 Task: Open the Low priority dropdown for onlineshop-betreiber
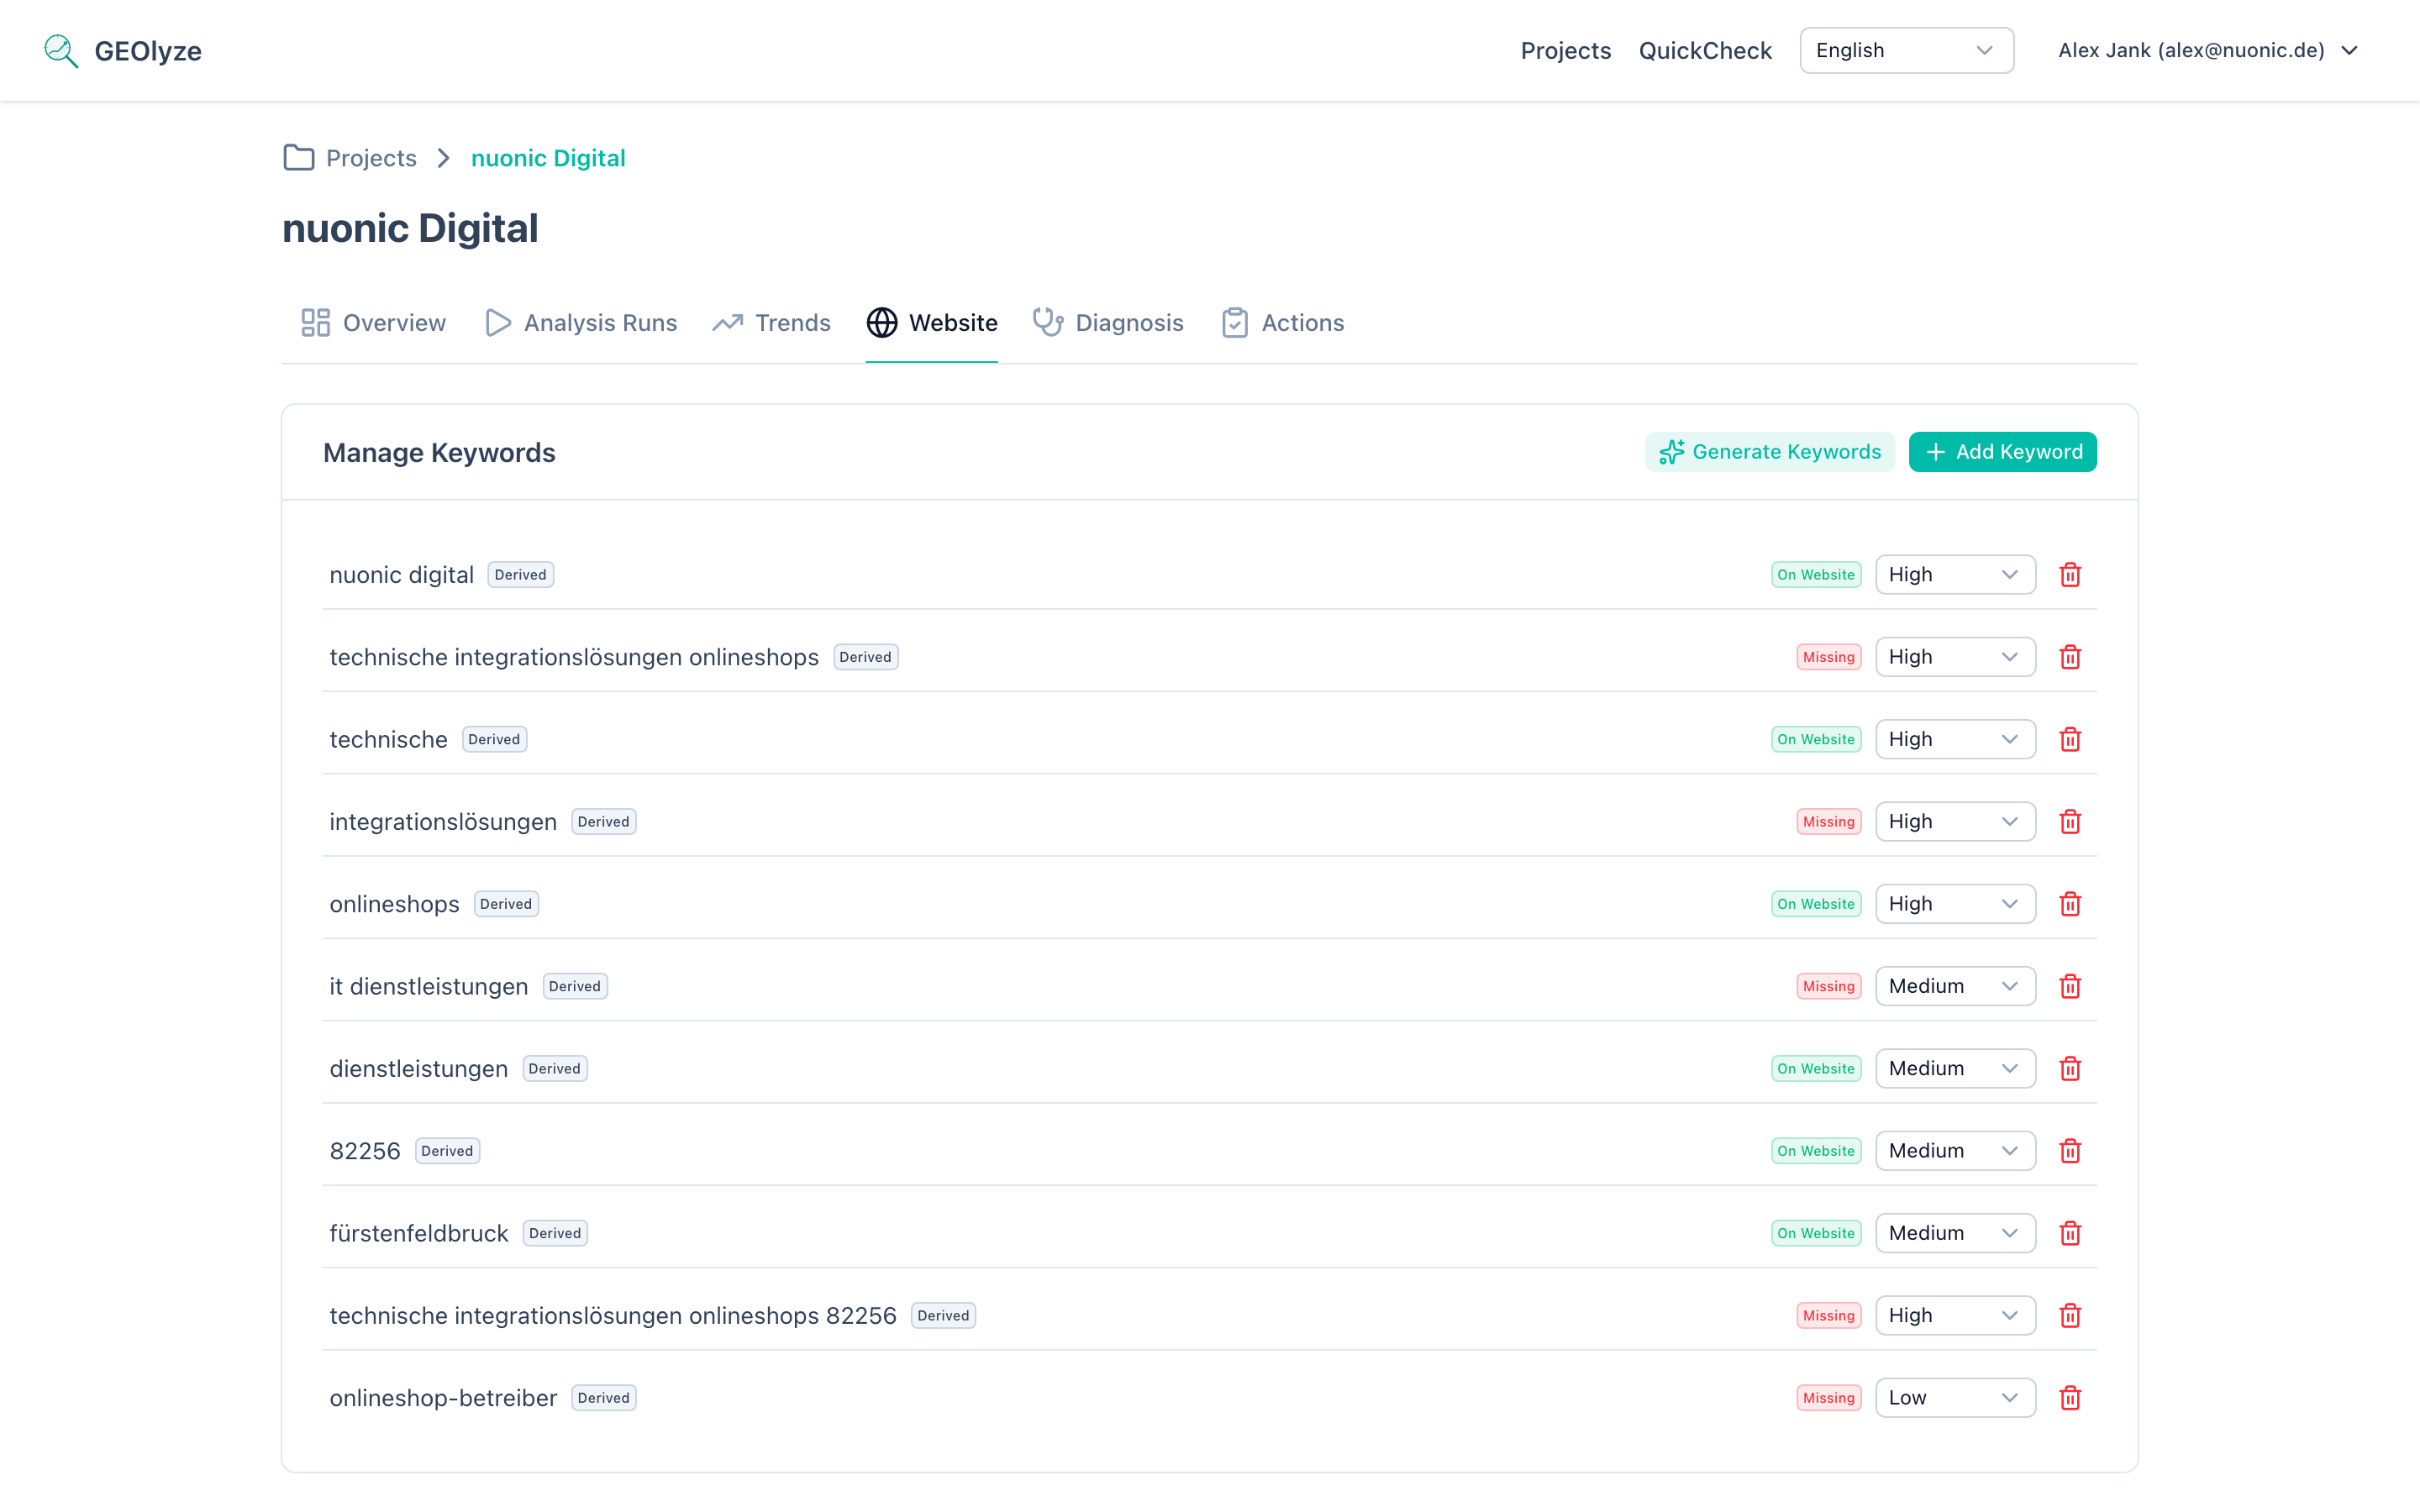click(1955, 1398)
